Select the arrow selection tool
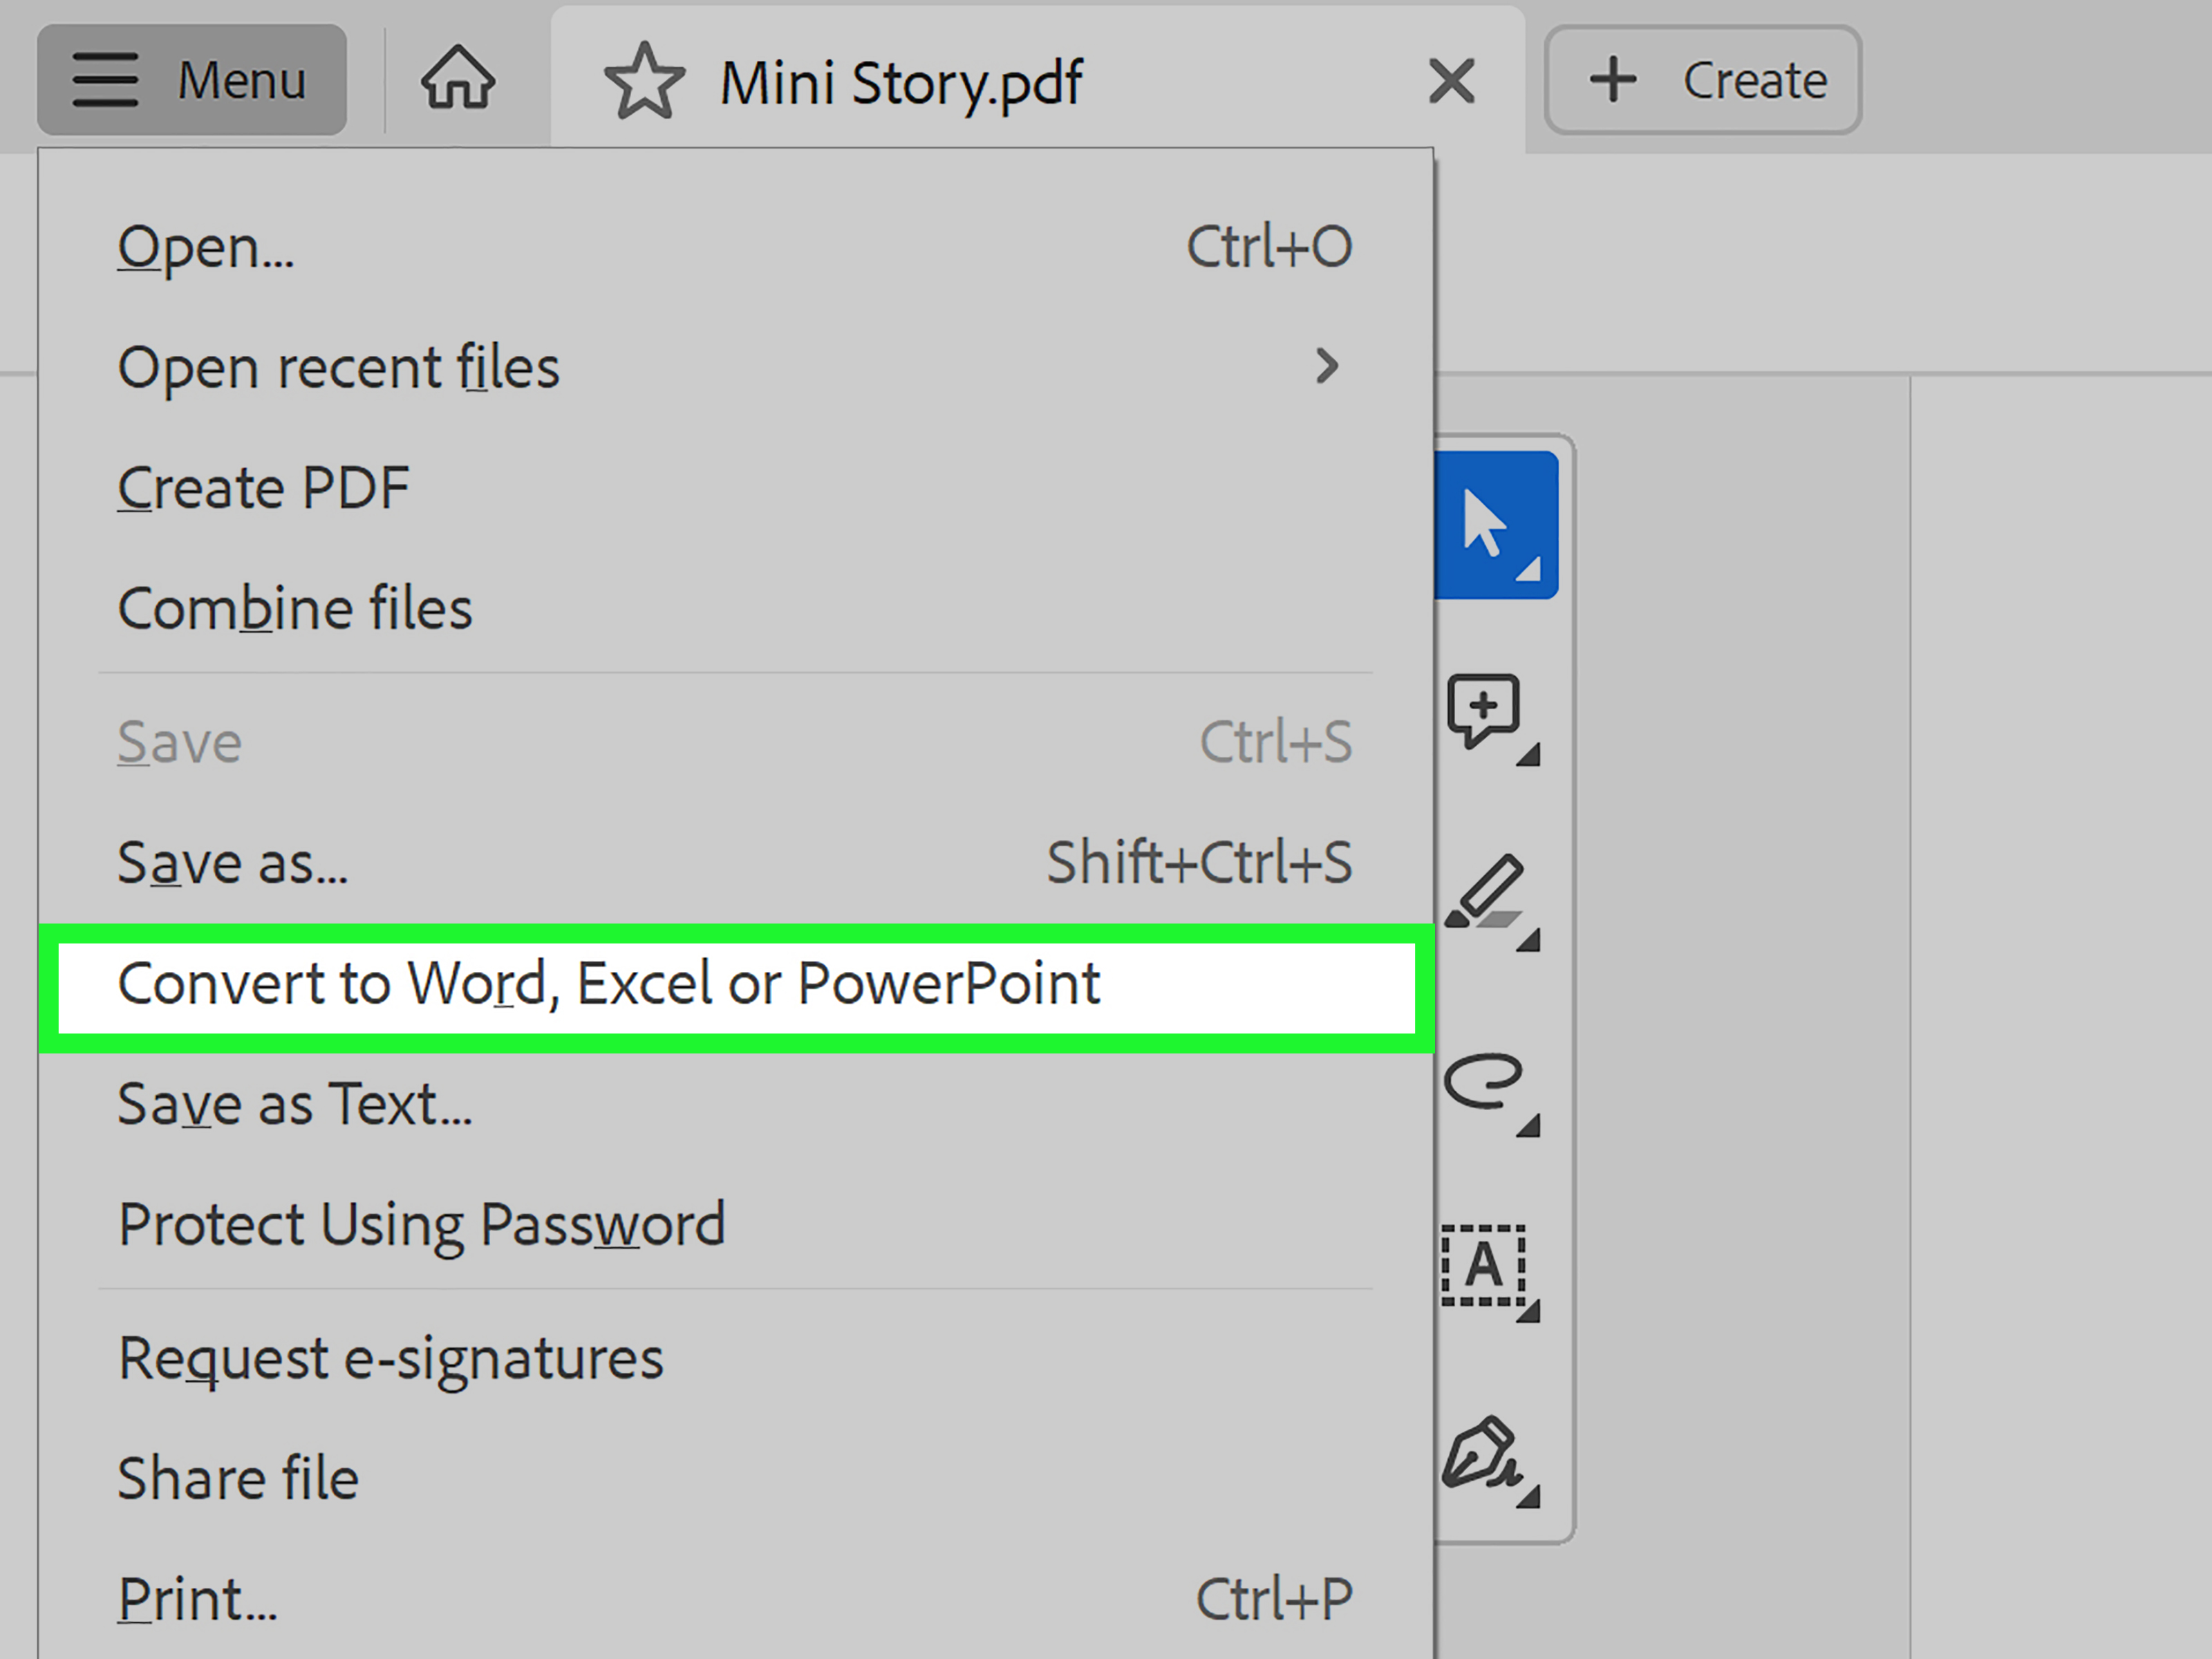The image size is (2212, 1659). 1494,524
